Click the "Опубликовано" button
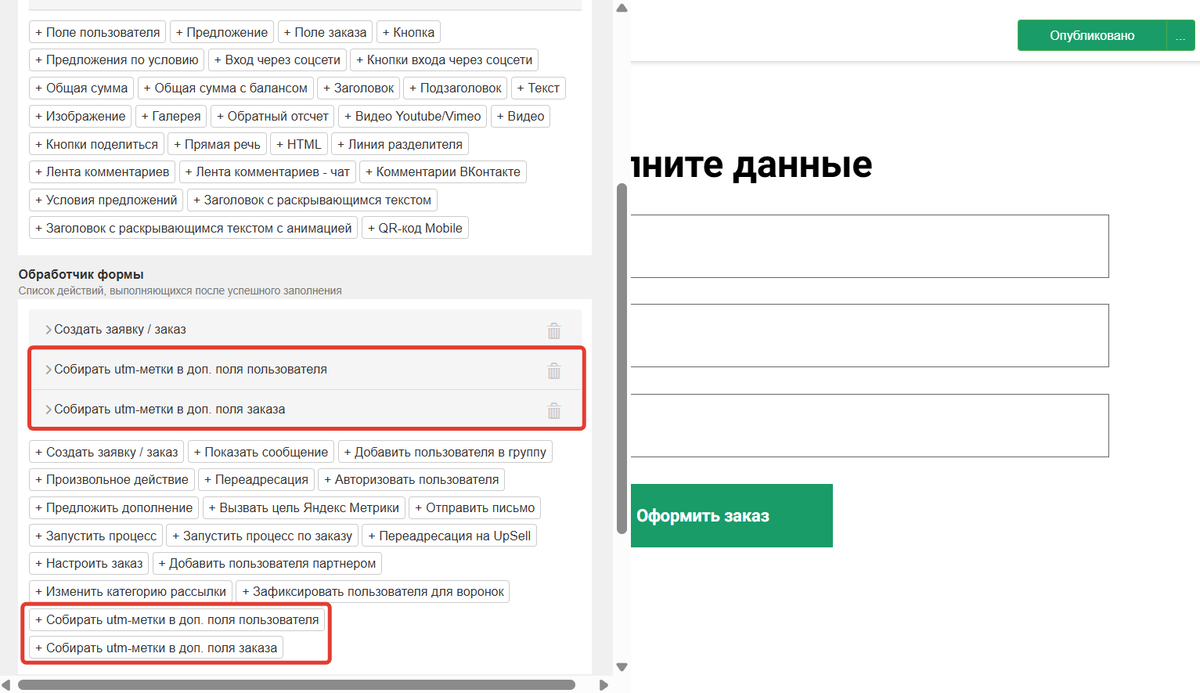Image resolution: width=1200 pixels, height=693 pixels. click(1094, 34)
